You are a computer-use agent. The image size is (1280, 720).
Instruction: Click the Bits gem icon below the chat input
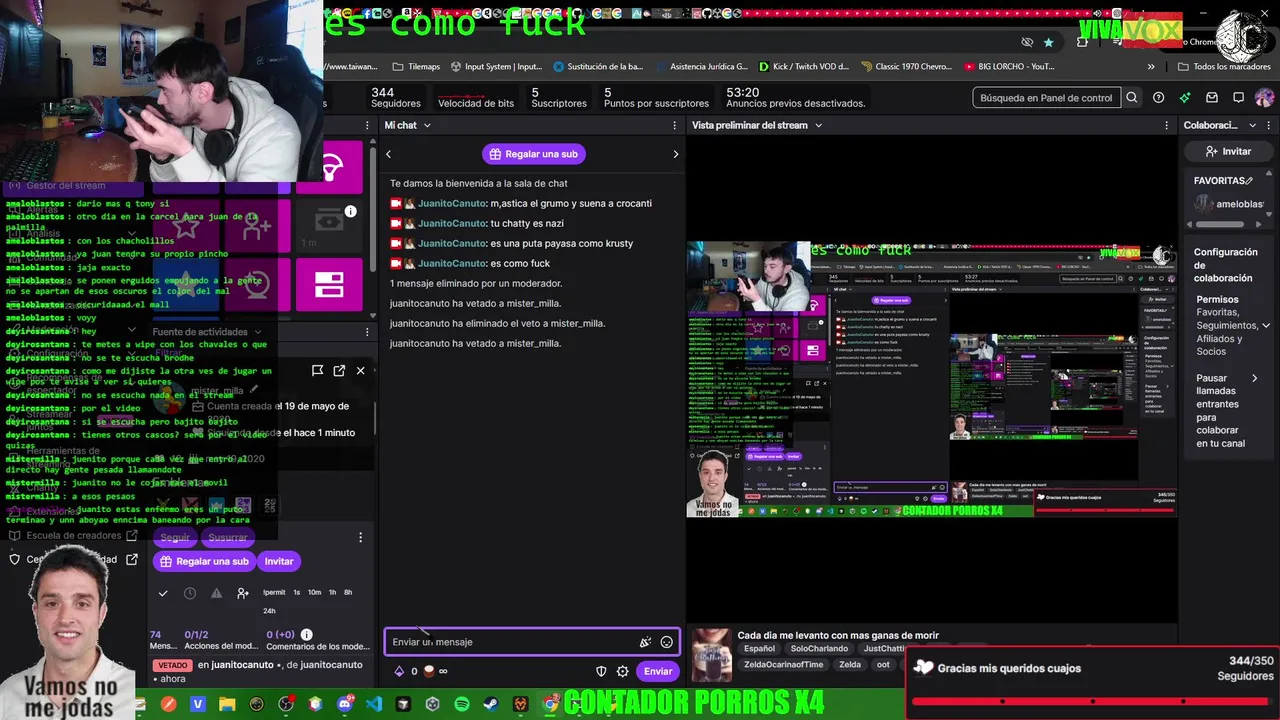tap(399, 671)
